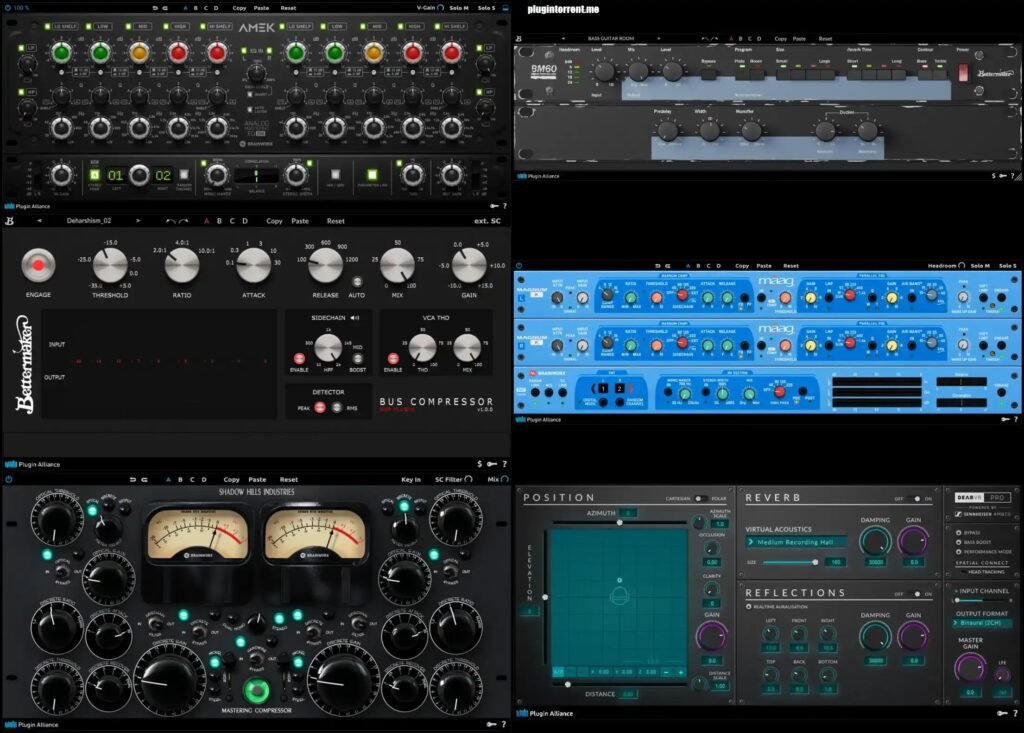The image size is (1024, 733).
Task: Click Copy in Bus Compressor toolbar
Action: [x=274, y=221]
